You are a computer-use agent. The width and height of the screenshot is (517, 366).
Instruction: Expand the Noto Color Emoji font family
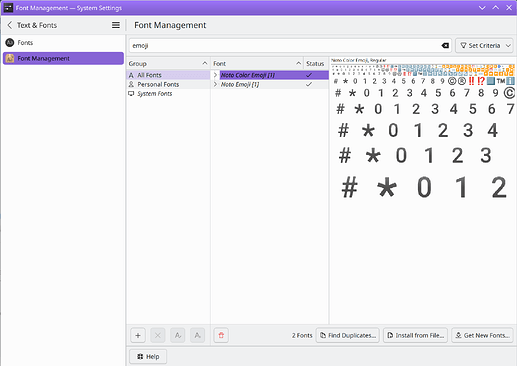(215, 75)
